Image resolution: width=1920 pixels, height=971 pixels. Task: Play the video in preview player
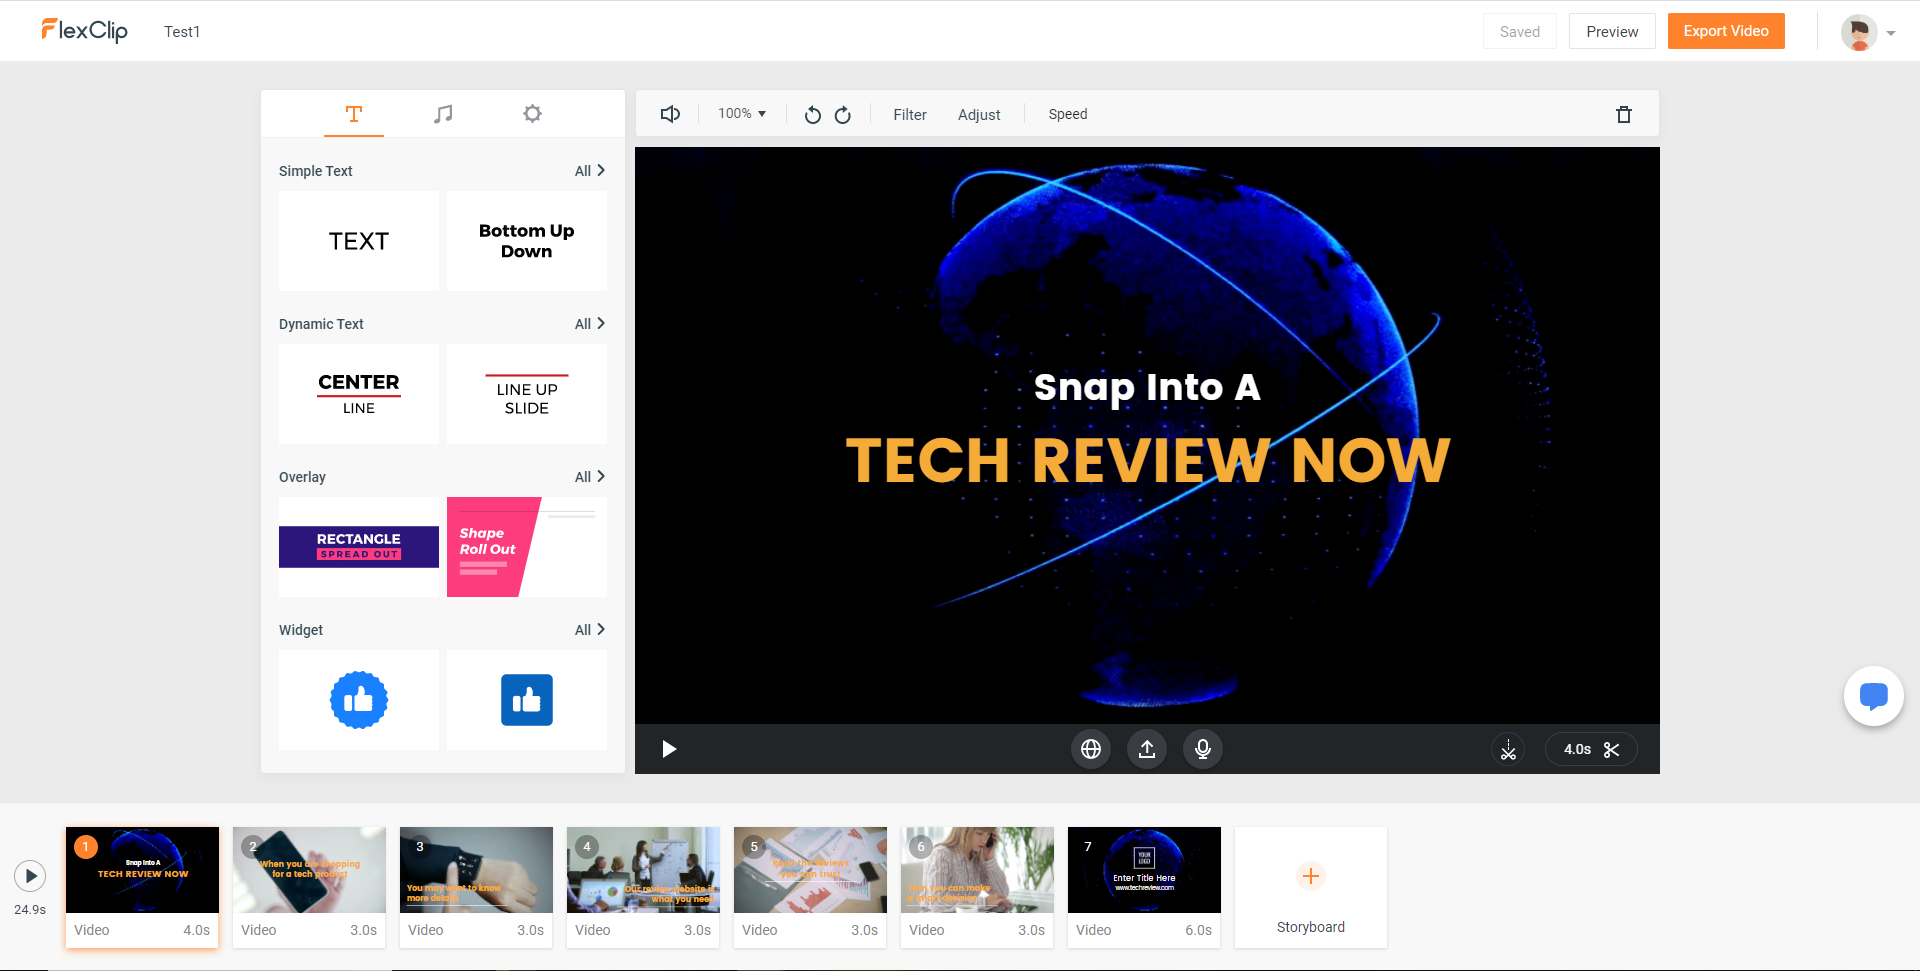(669, 749)
